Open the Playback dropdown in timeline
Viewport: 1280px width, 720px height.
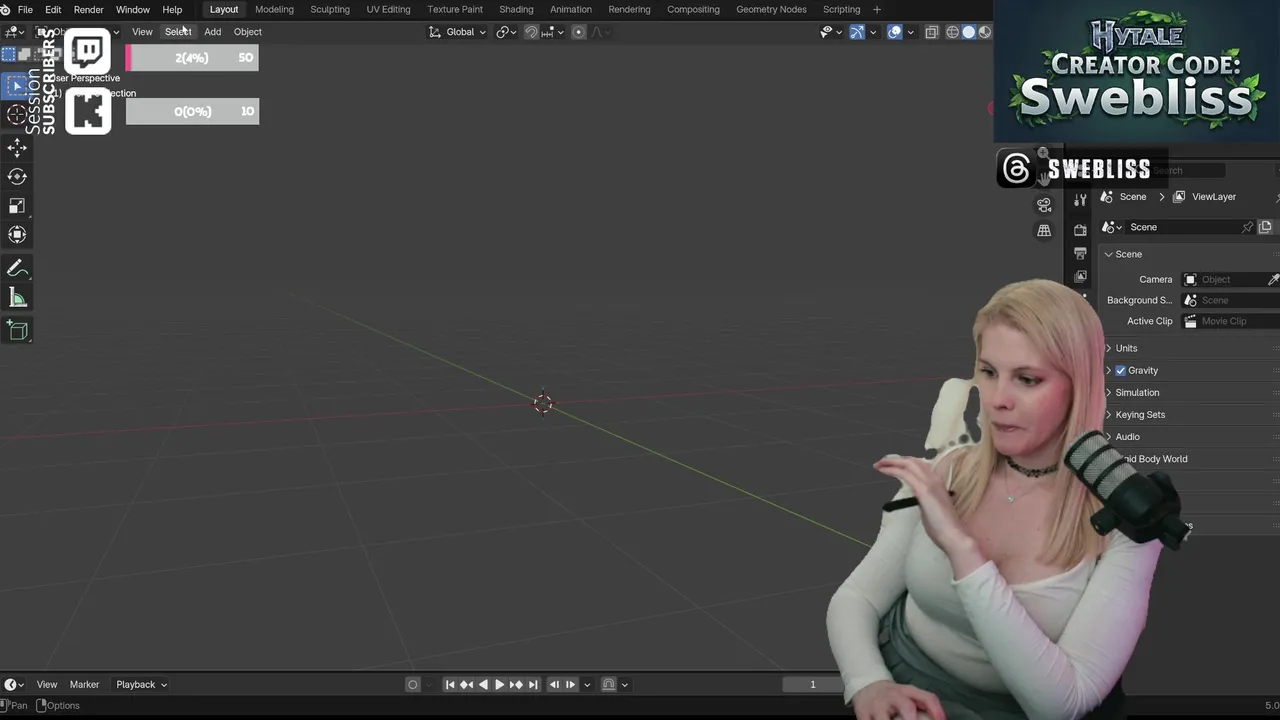141,685
